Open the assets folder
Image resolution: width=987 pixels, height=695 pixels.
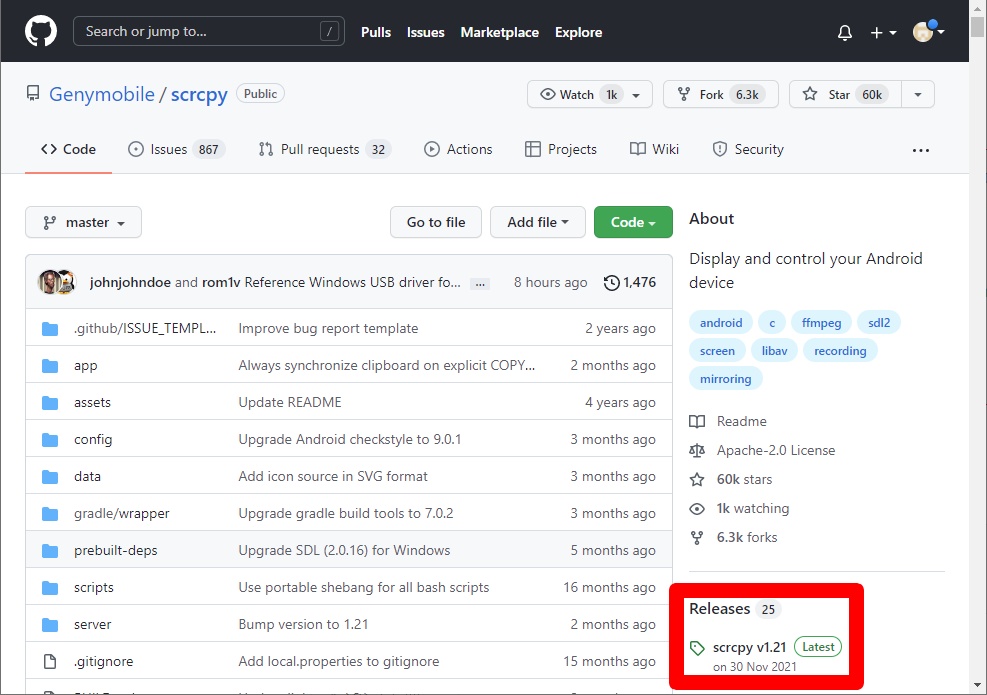(92, 402)
